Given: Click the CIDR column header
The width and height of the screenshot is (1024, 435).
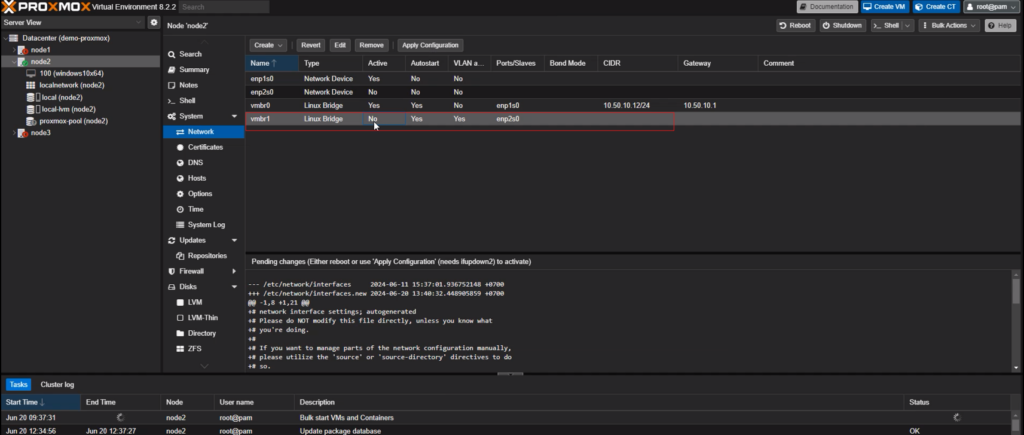Looking at the screenshot, I should pos(637,63).
